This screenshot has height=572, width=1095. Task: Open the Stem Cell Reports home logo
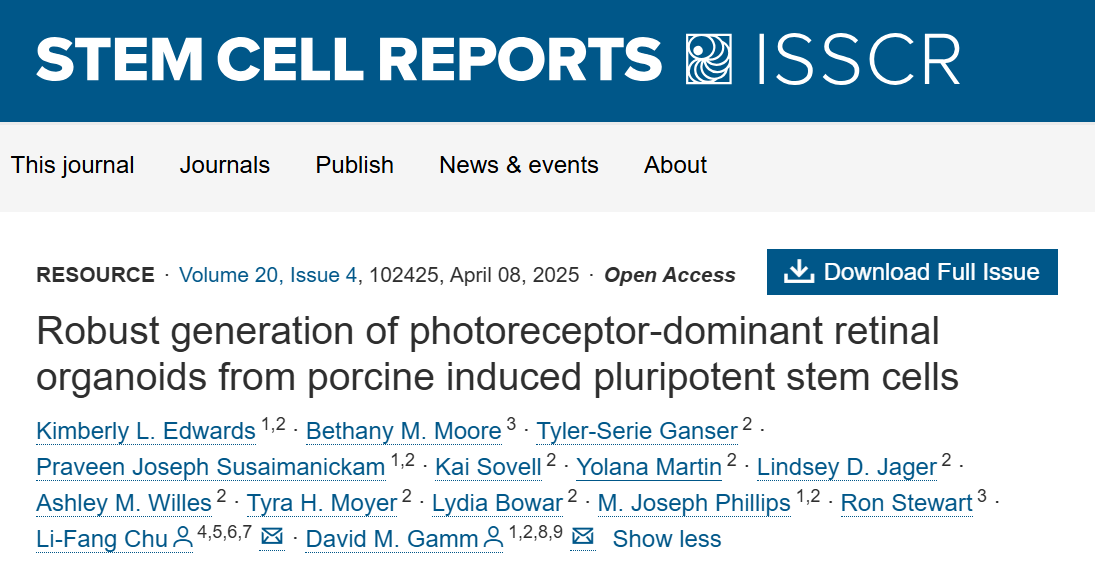[x=349, y=59]
